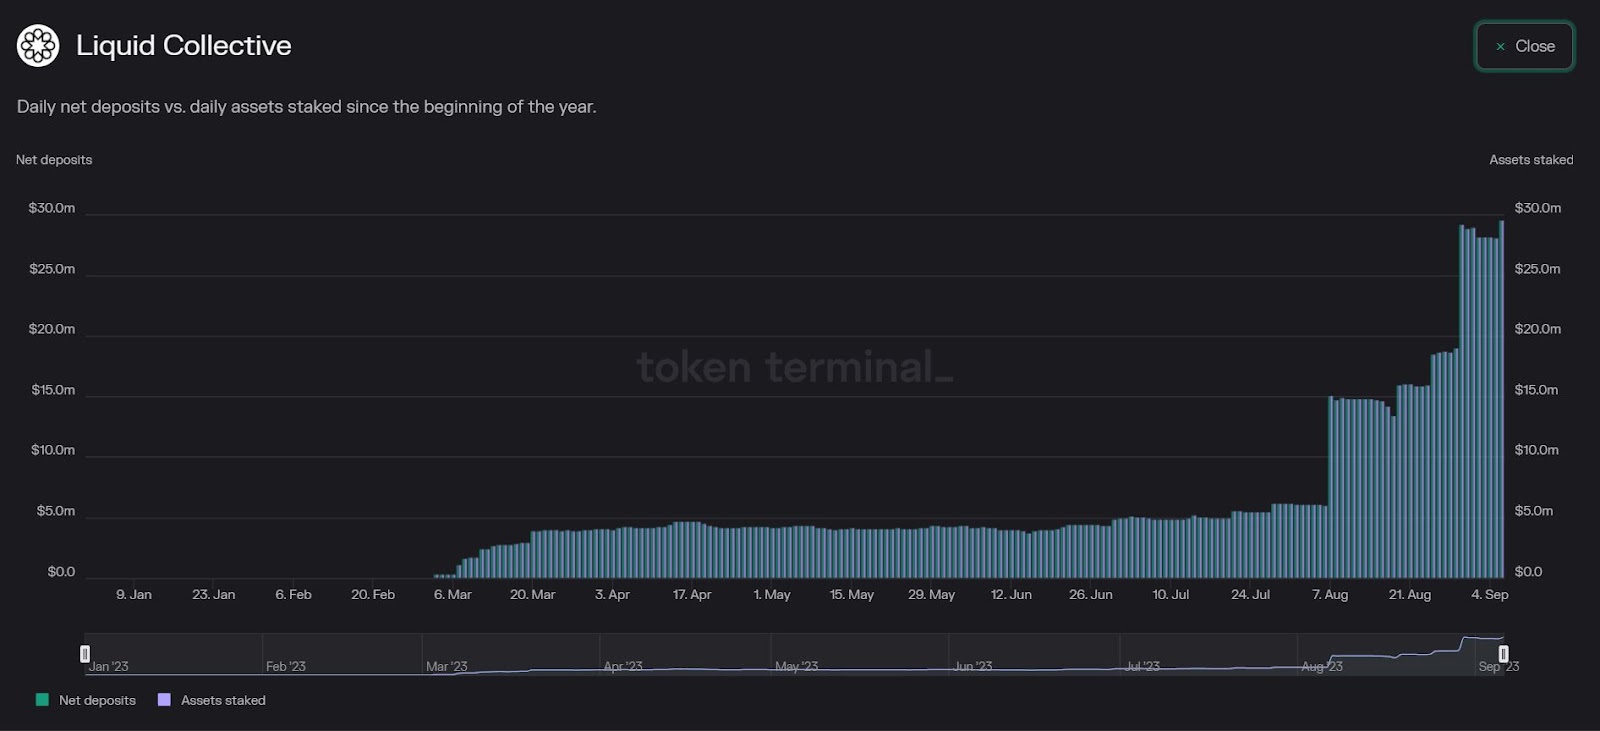The image size is (1600, 731).
Task: Click the right axis $30.0m label
Action: 1538,208
